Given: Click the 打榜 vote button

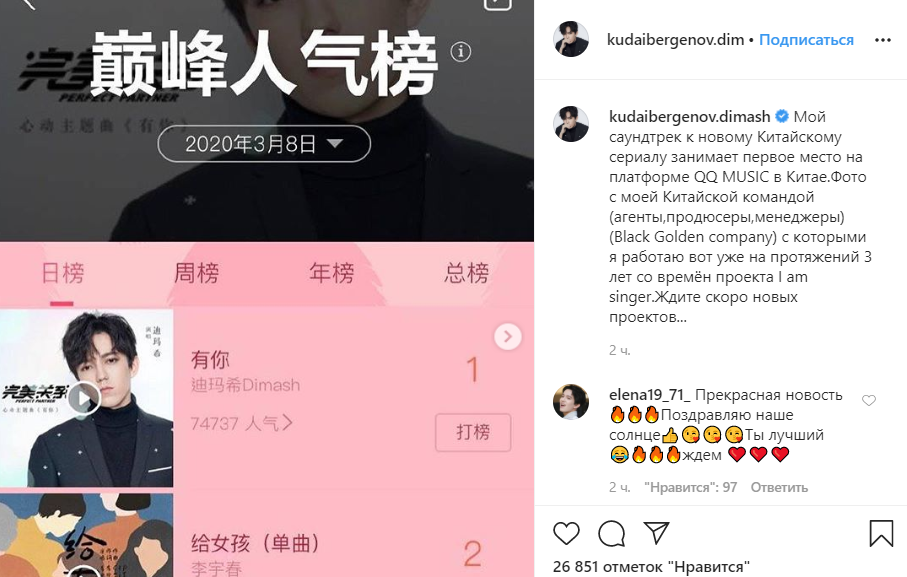Looking at the screenshot, I should click(473, 432).
